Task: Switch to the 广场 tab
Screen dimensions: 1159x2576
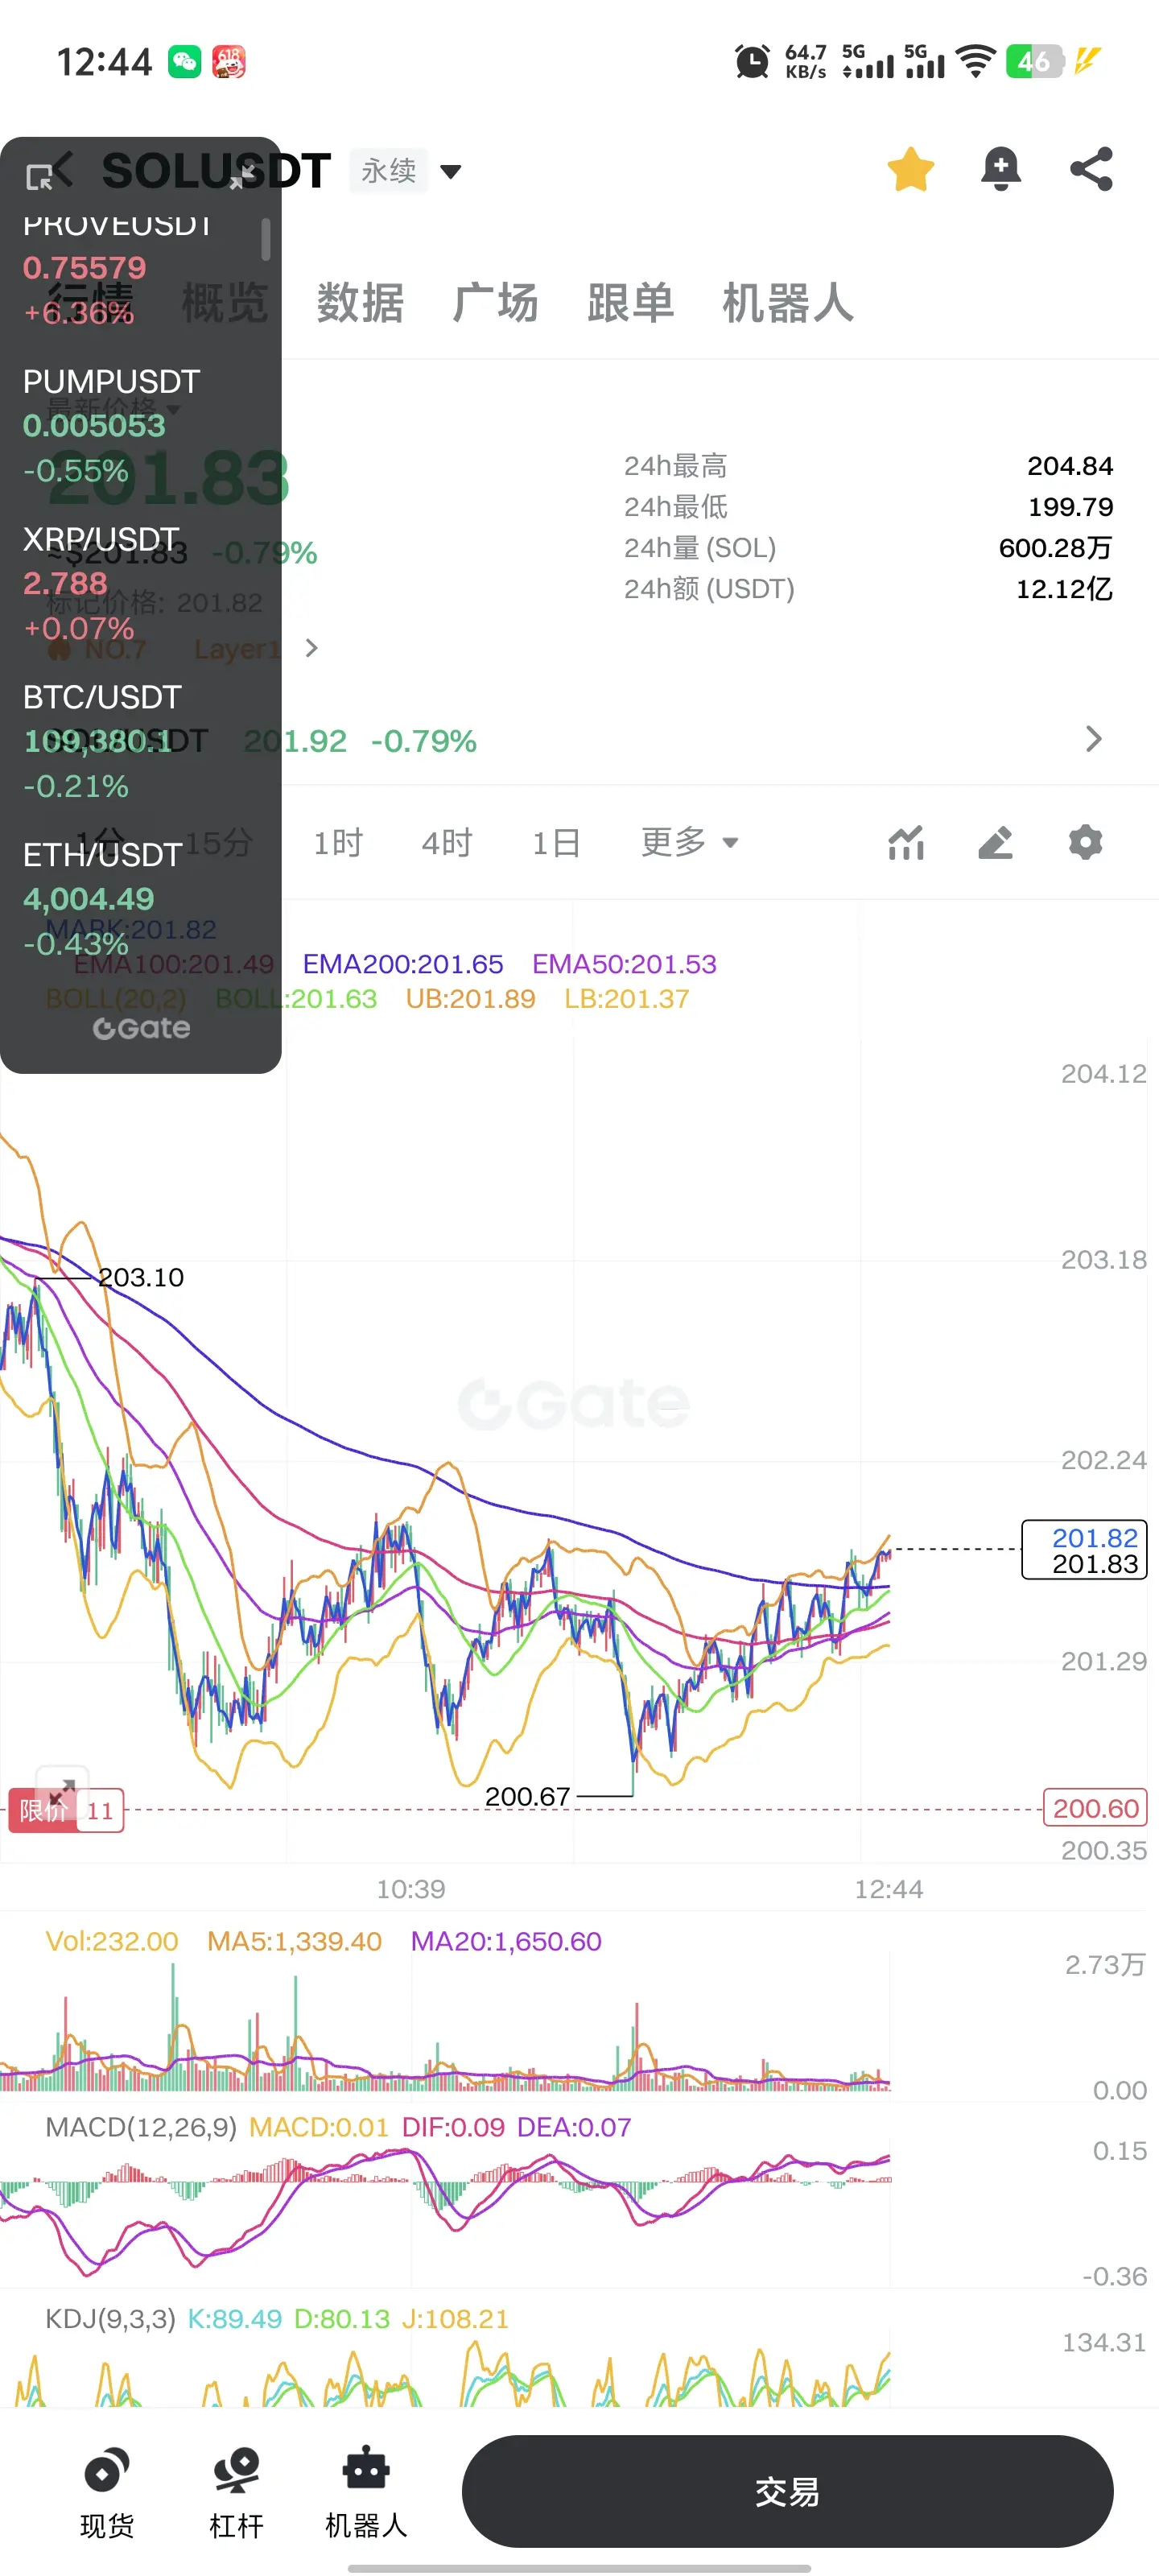Action: [495, 303]
